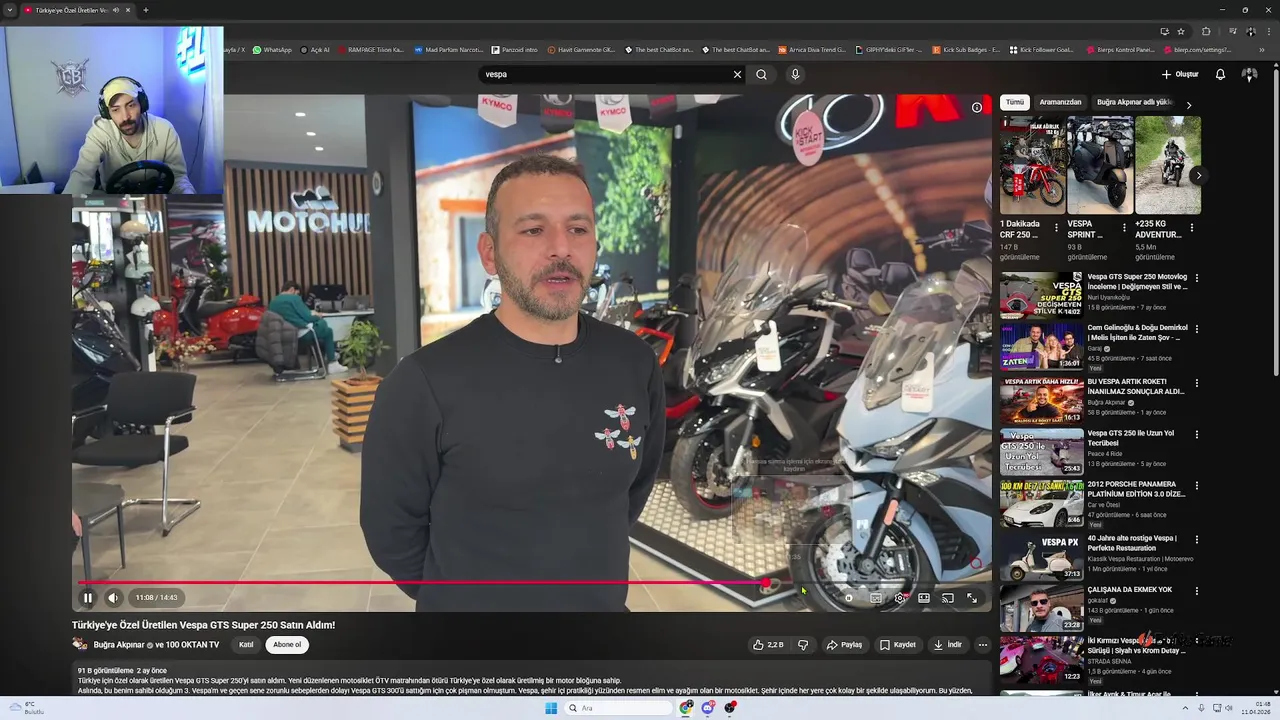Open the Windows Start menu
Screen dimensions: 1280x720
pyautogui.click(x=551, y=708)
